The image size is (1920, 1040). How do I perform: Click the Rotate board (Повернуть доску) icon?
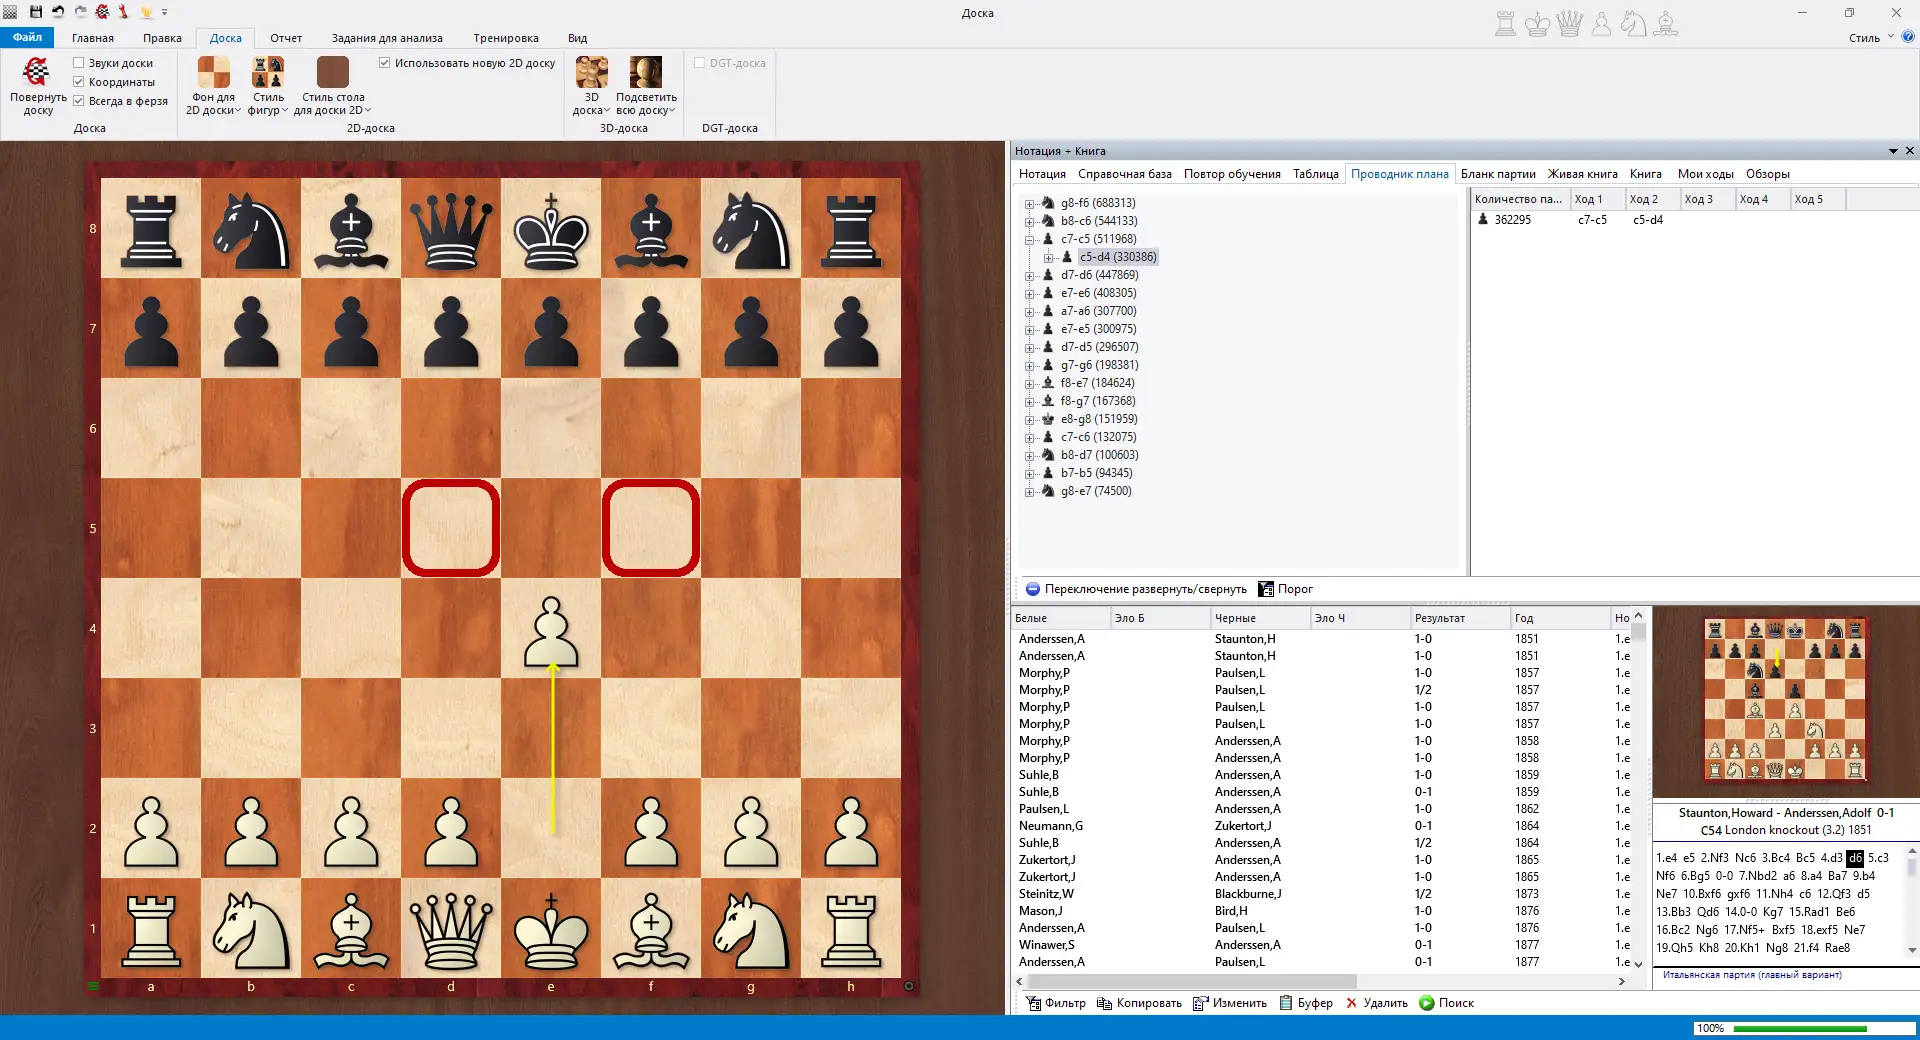point(37,73)
